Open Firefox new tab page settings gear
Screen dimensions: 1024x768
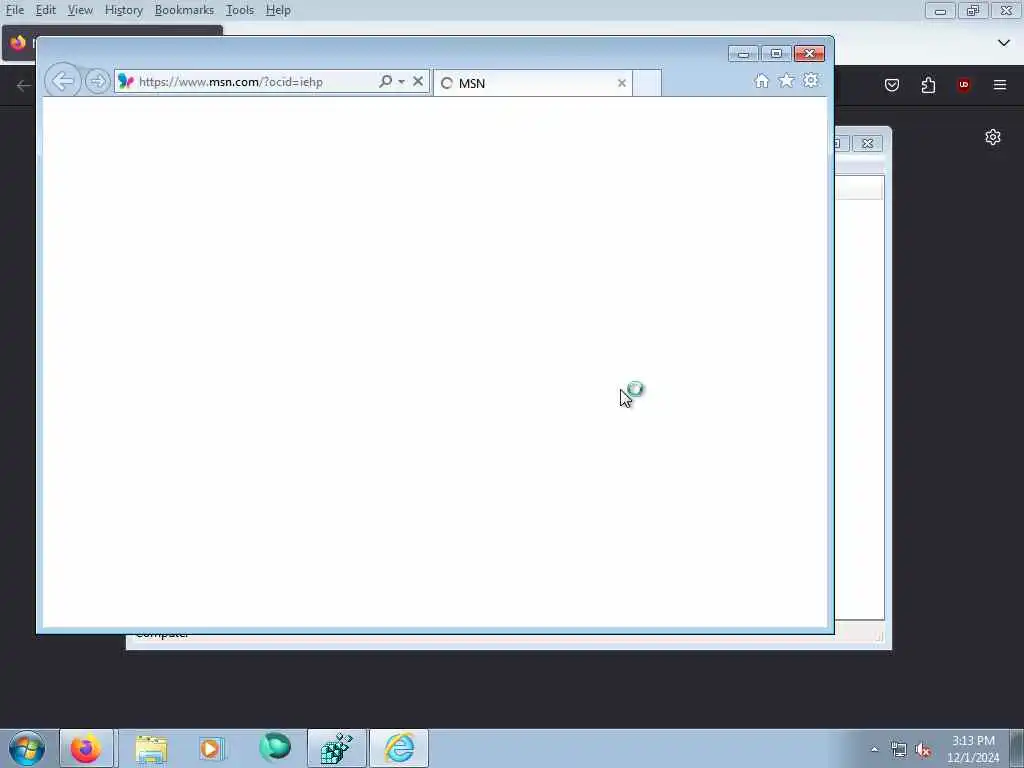(993, 137)
